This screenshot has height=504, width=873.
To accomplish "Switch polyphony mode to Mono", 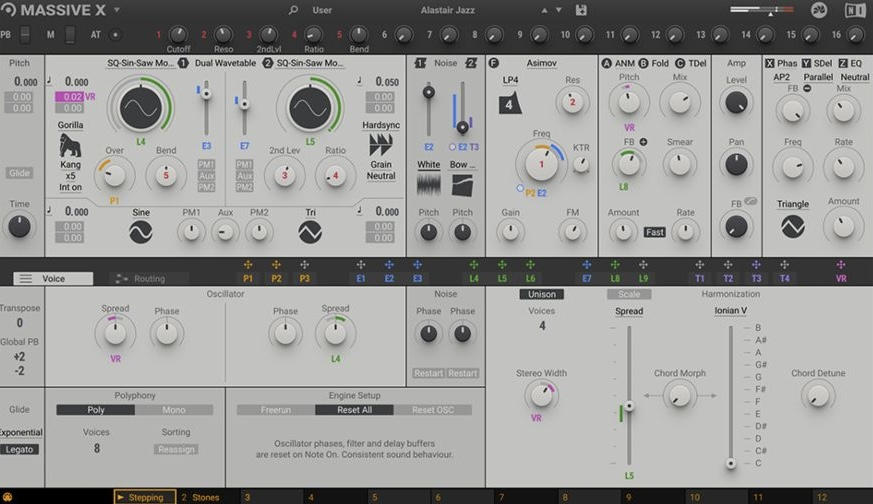I will [x=173, y=410].
